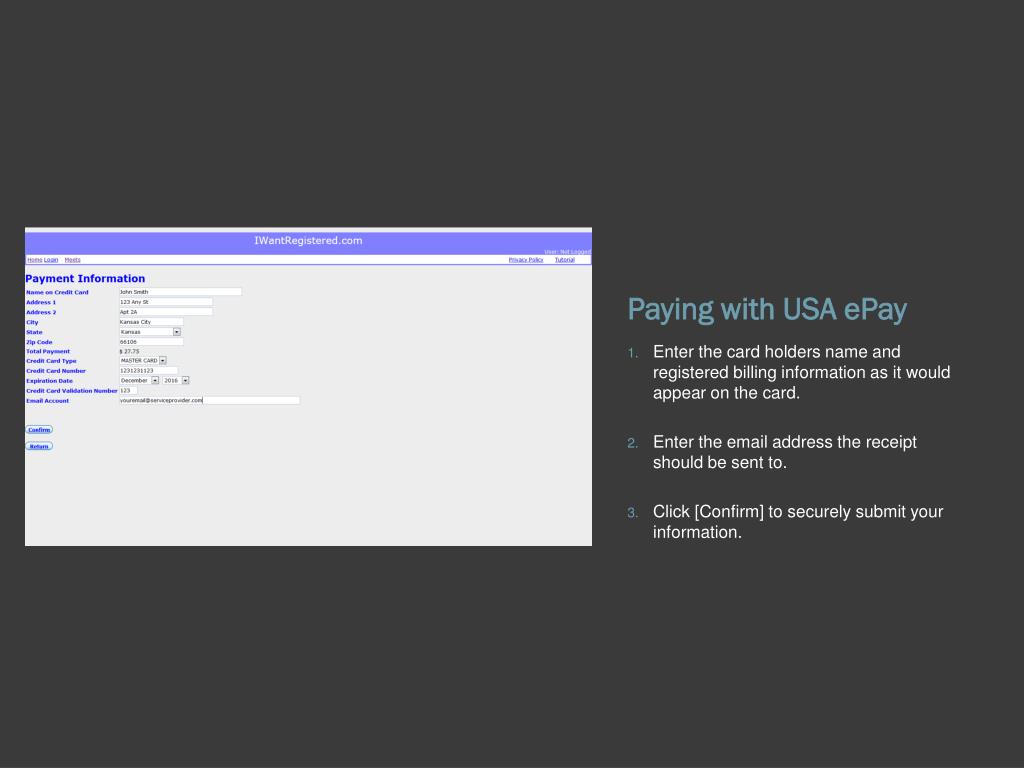This screenshot has width=1024, height=768.
Task: Open the expiration month dropdown showing December
Action: pyautogui.click(x=139, y=380)
